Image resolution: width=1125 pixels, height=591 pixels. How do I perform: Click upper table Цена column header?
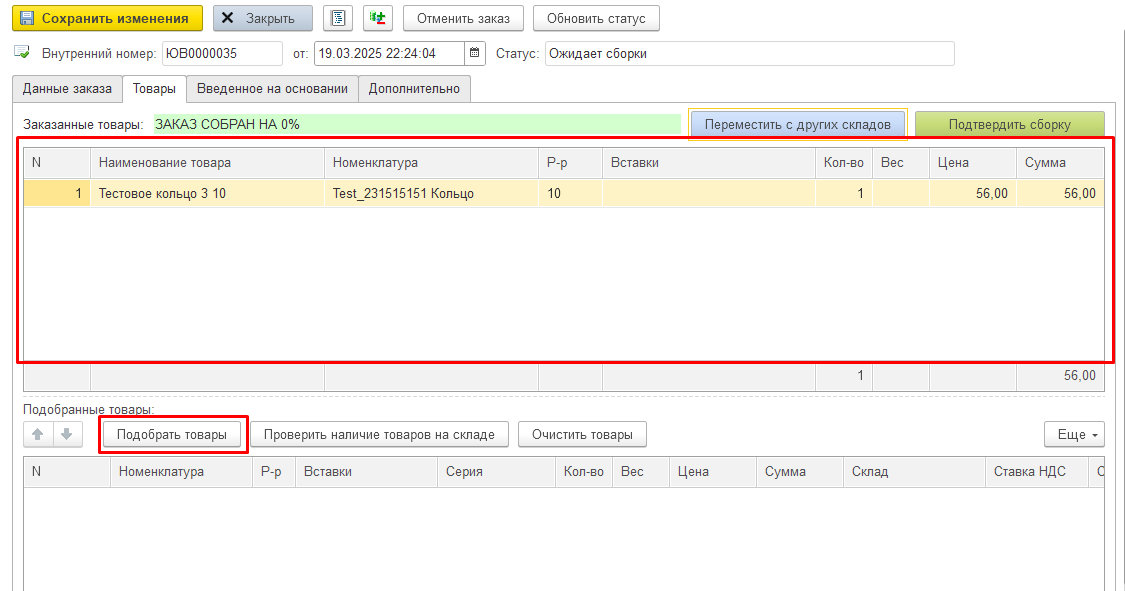pos(972,163)
